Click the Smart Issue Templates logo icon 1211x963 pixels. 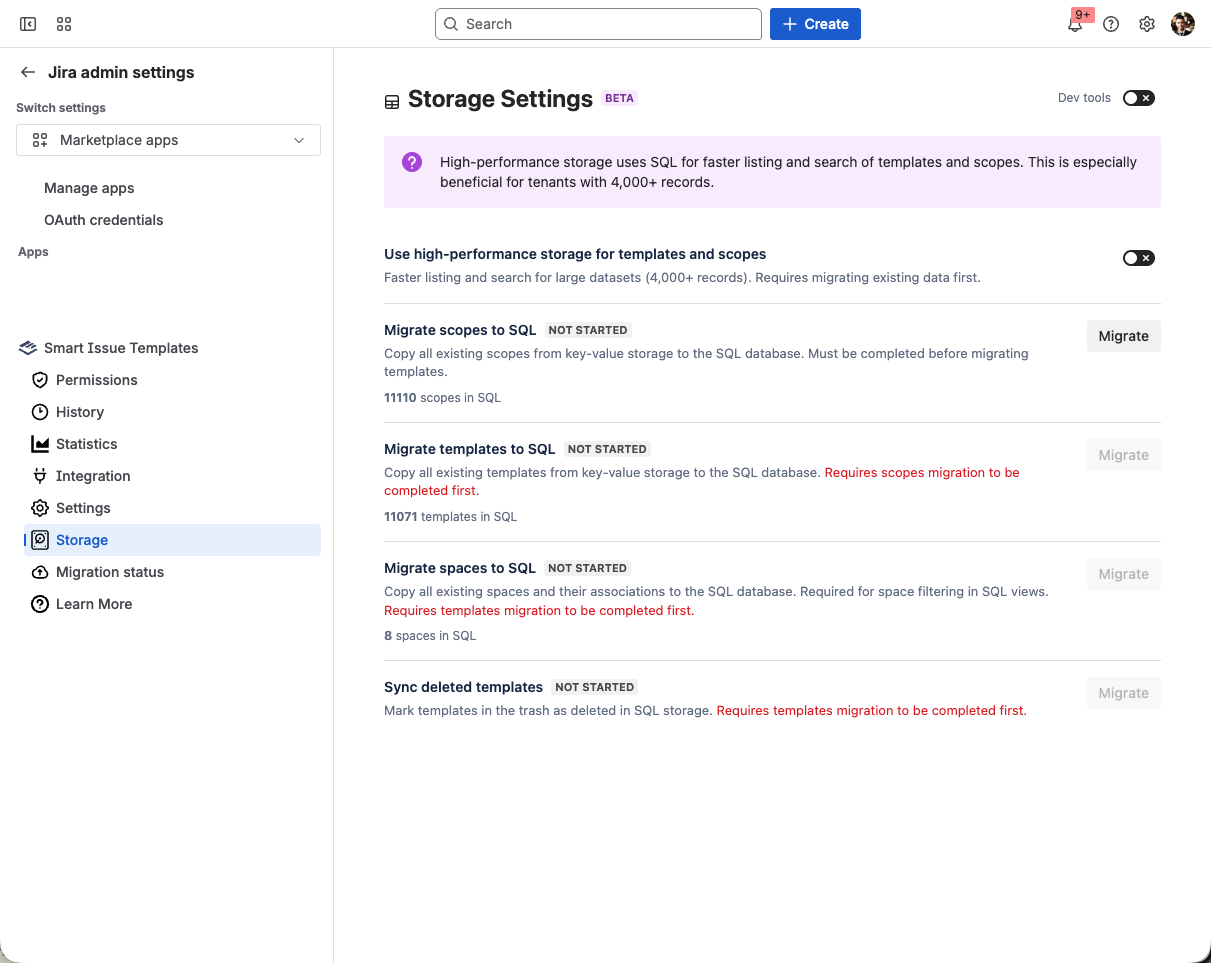click(28, 348)
